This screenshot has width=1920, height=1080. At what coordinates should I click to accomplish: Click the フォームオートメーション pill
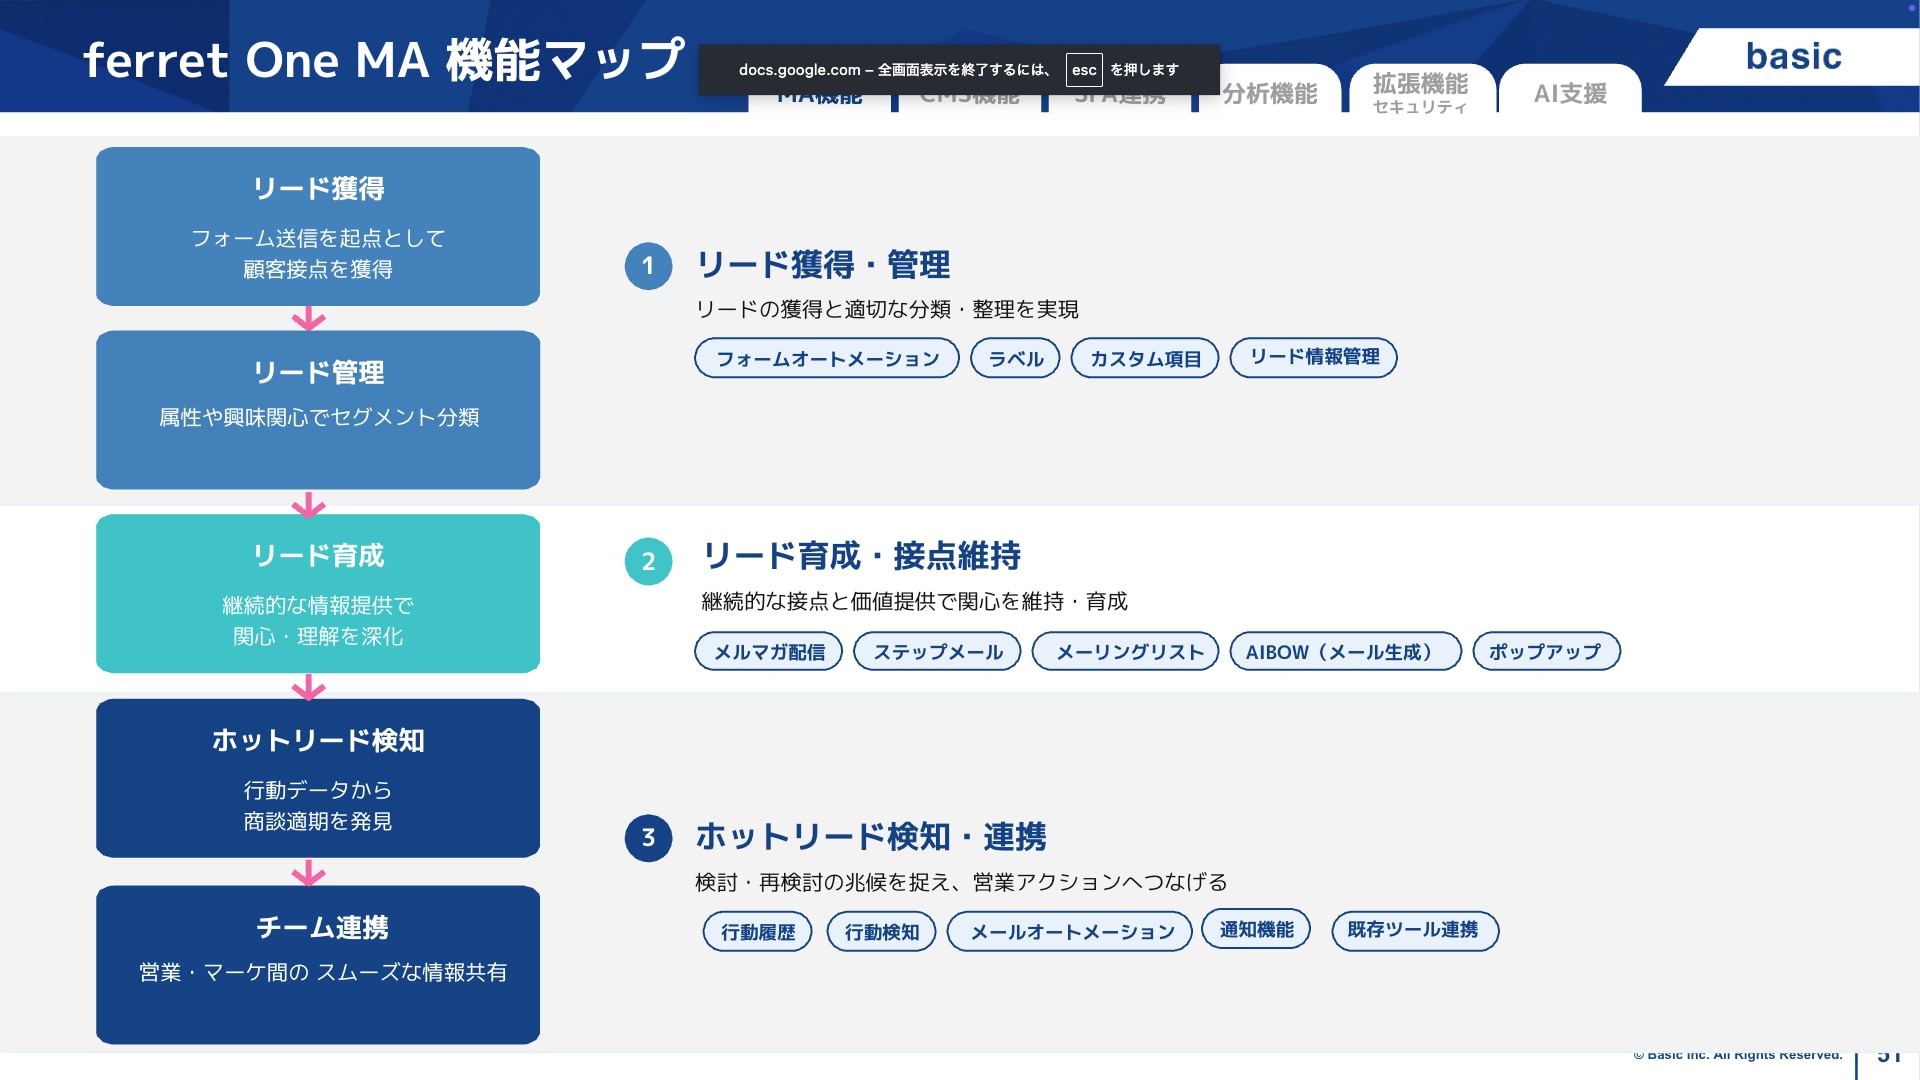click(827, 358)
